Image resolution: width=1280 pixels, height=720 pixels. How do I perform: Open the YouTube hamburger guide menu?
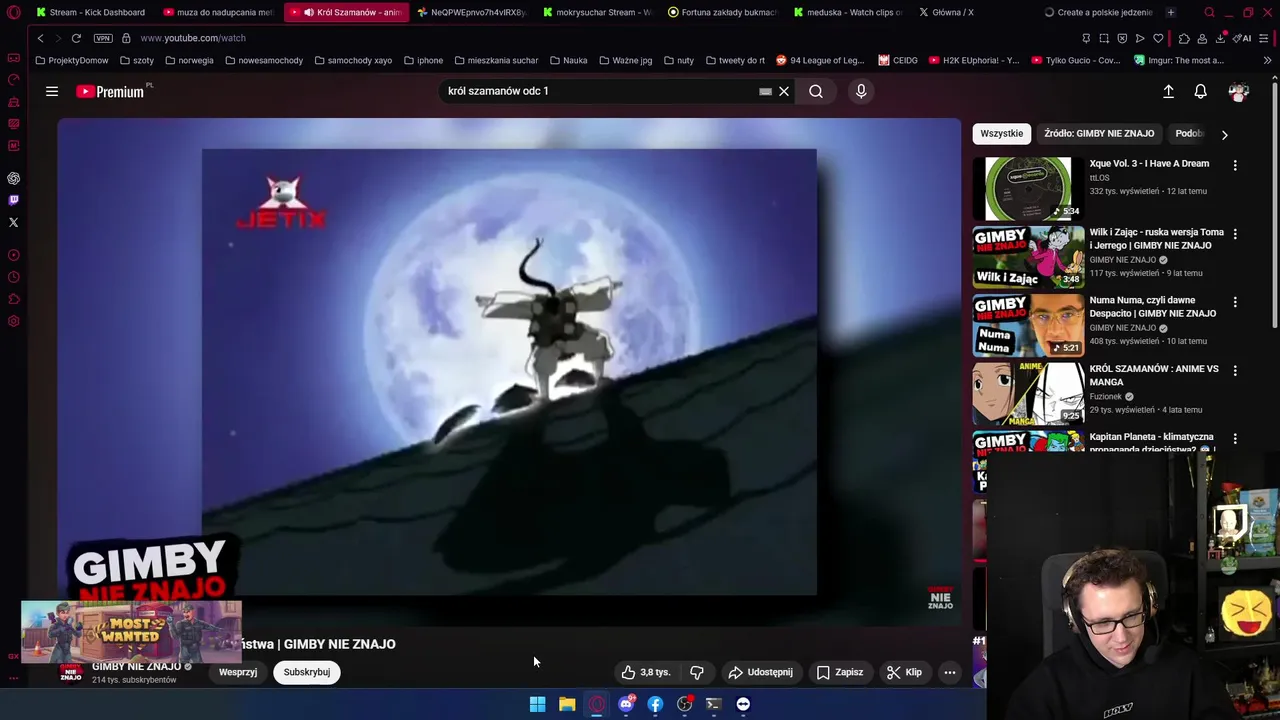coord(52,91)
